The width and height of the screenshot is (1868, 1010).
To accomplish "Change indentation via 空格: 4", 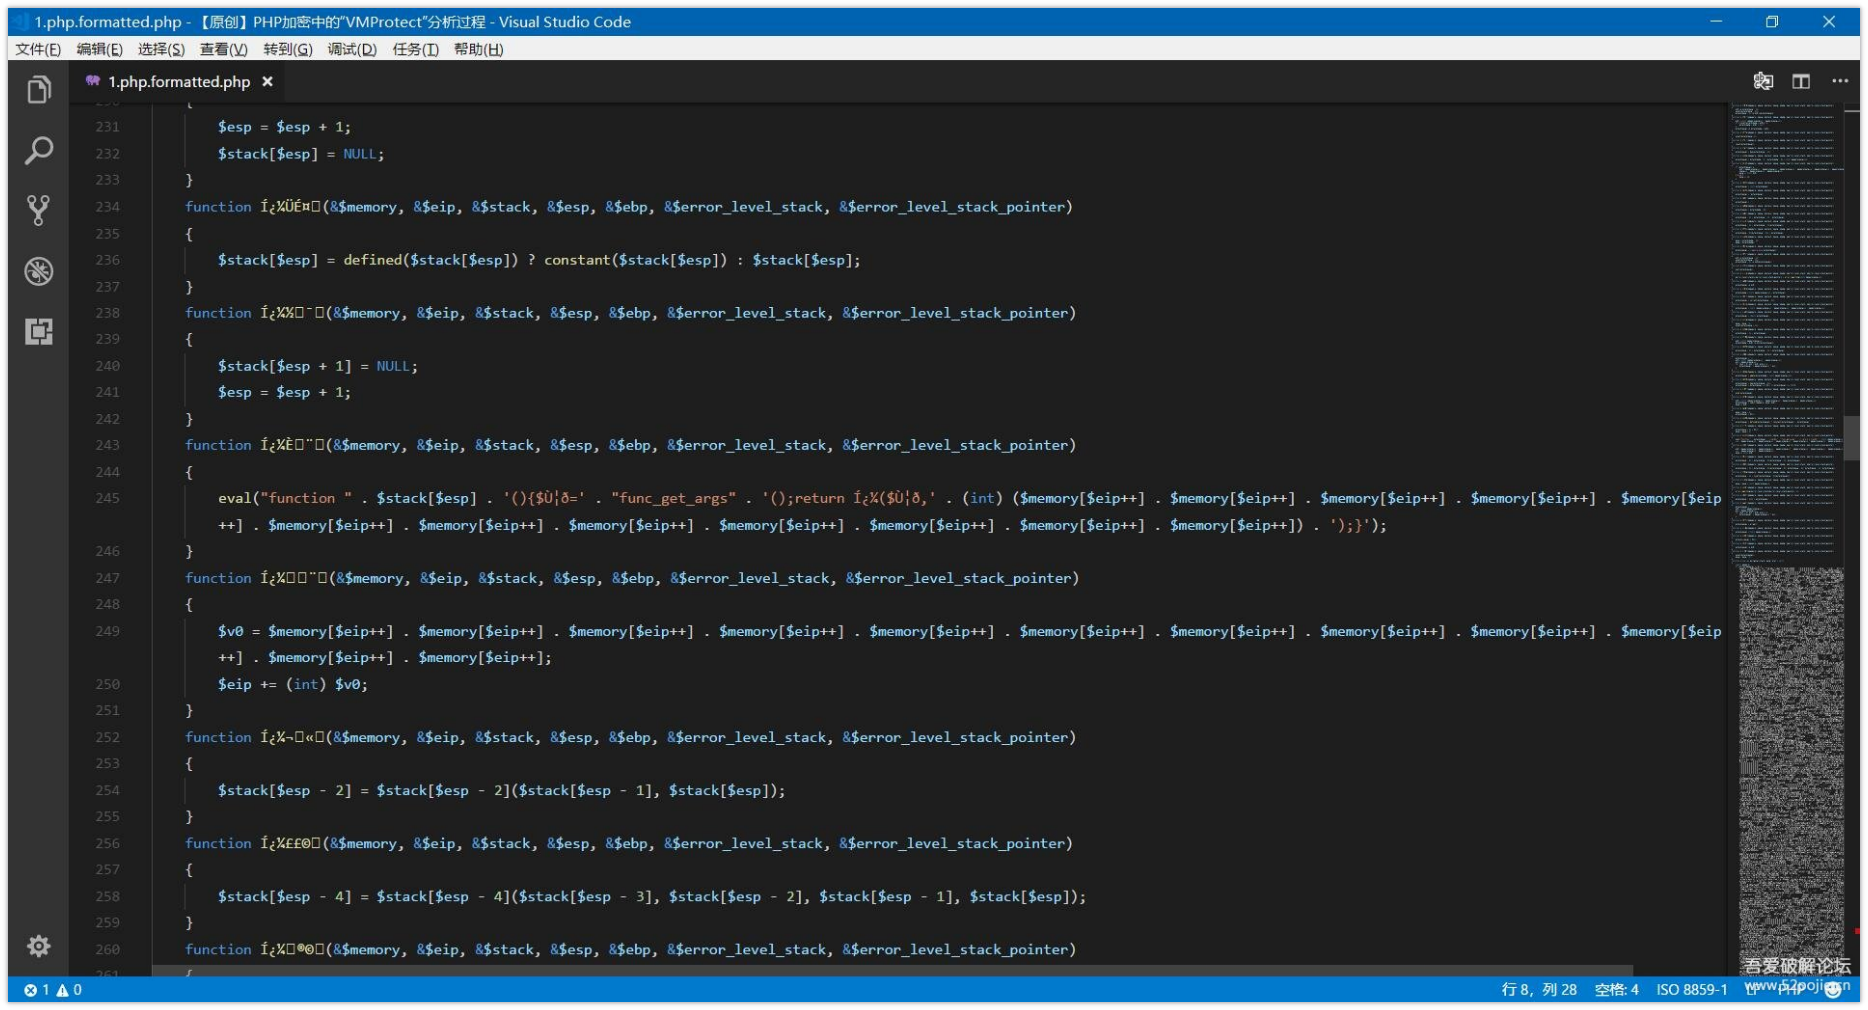I will click(x=1616, y=990).
